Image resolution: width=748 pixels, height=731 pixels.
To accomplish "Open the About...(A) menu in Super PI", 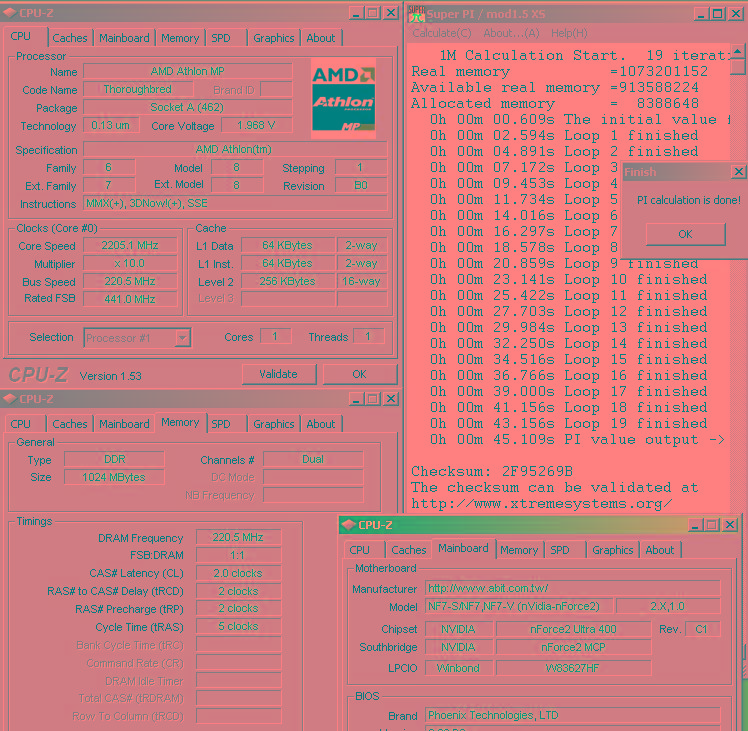I will pos(511,33).
